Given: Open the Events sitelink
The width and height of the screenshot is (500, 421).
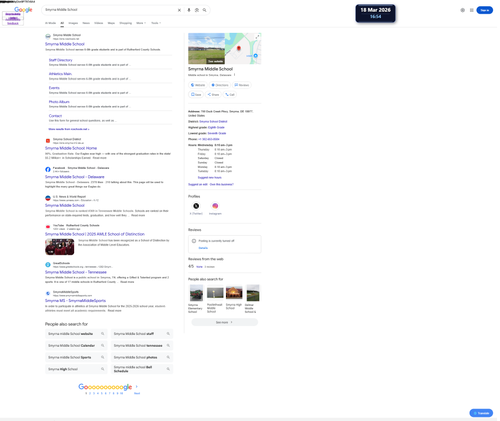Looking at the screenshot, I should pos(54,88).
